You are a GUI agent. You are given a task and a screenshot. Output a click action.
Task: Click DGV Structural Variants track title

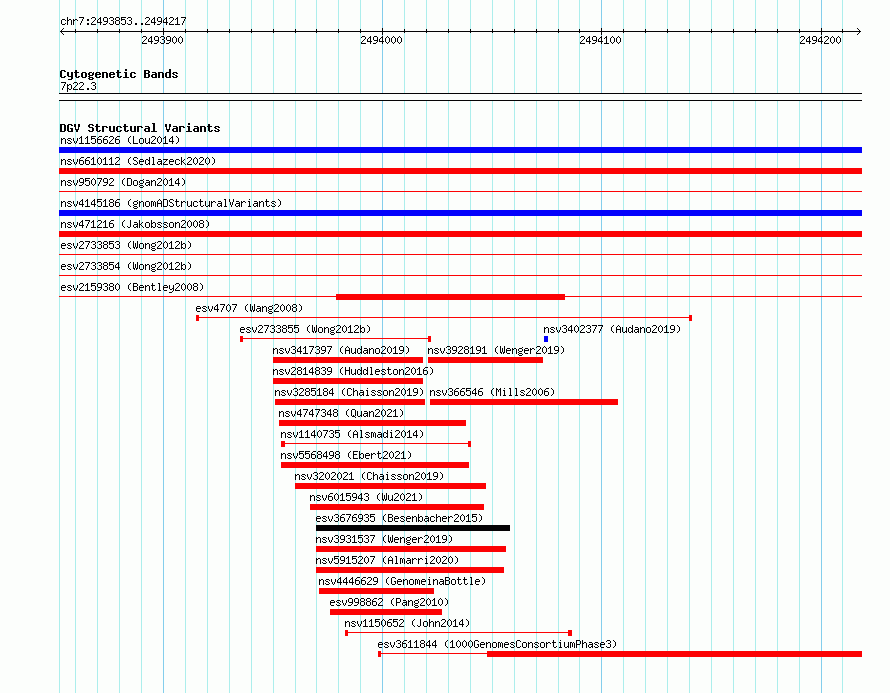(x=140, y=128)
